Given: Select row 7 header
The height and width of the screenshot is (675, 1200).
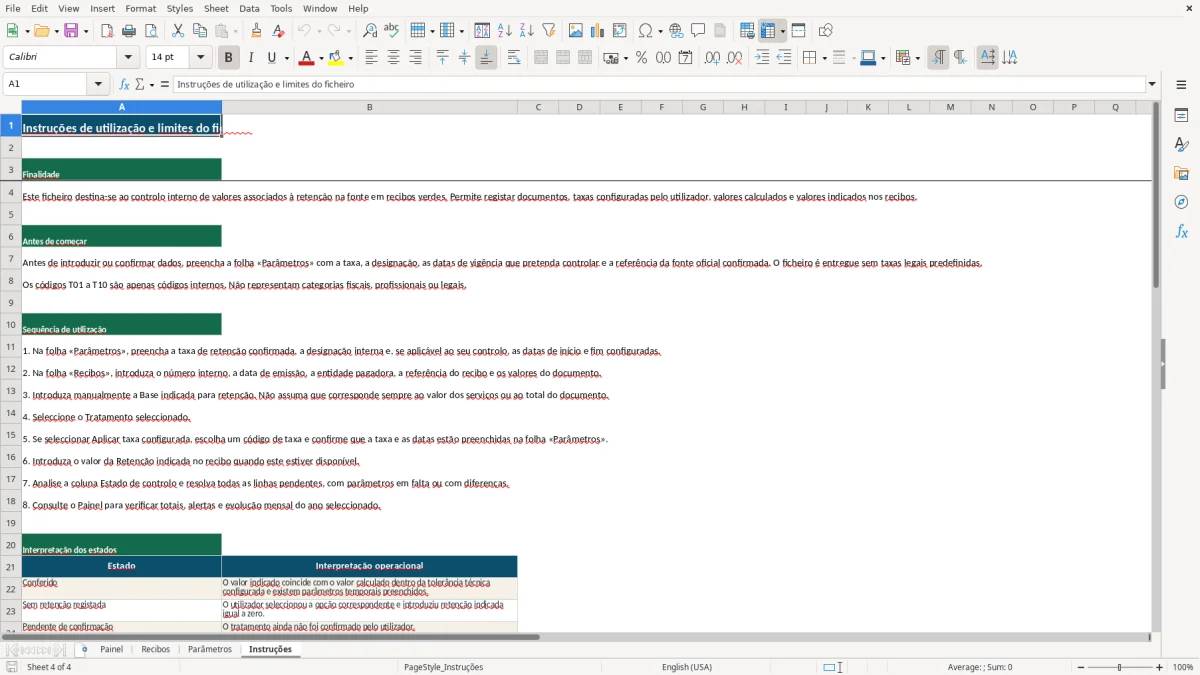Looking at the screenshot, I should click(x=11, y=259).
